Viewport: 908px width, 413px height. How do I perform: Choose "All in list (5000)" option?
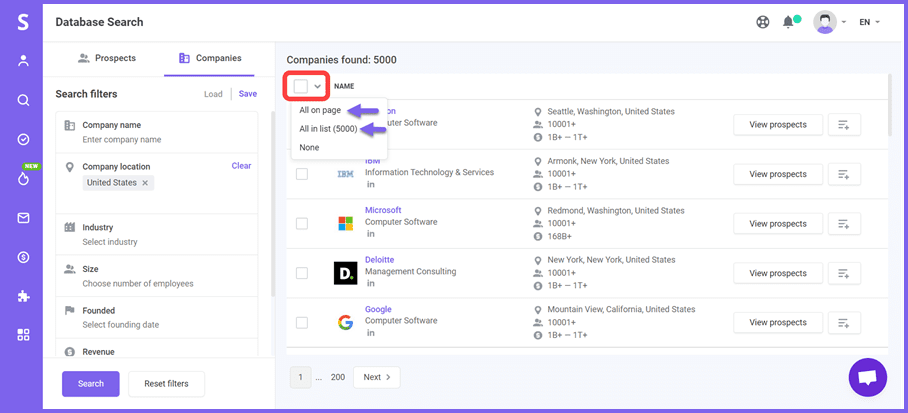click(328, 129)
